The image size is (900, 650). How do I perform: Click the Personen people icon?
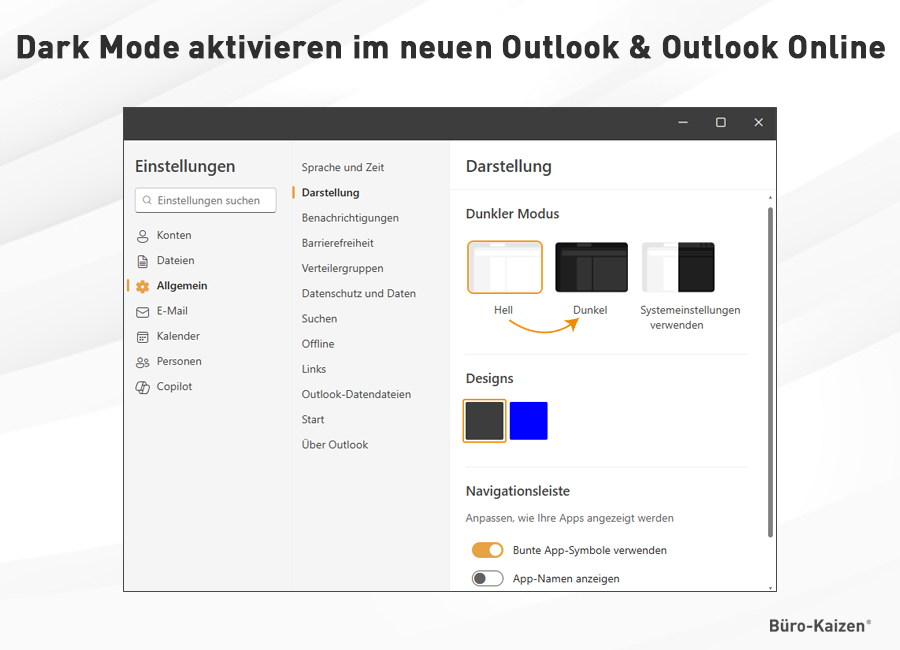pos(142,362)
